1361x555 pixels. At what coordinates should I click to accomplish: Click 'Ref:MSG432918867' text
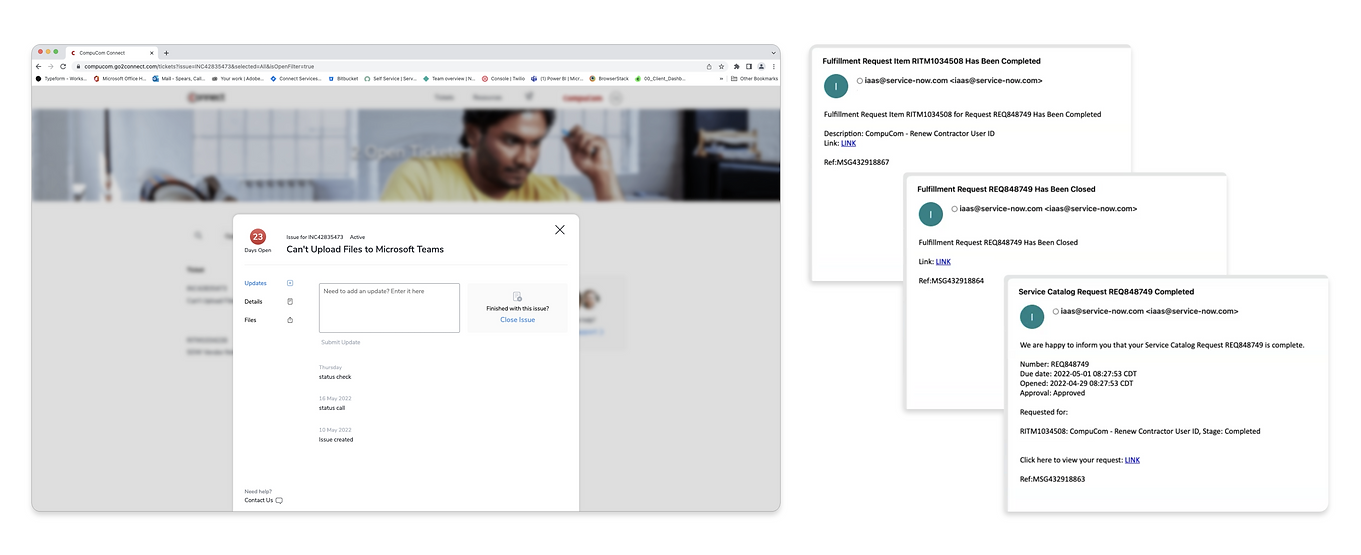pyautogui.click(x=856, y=162)
